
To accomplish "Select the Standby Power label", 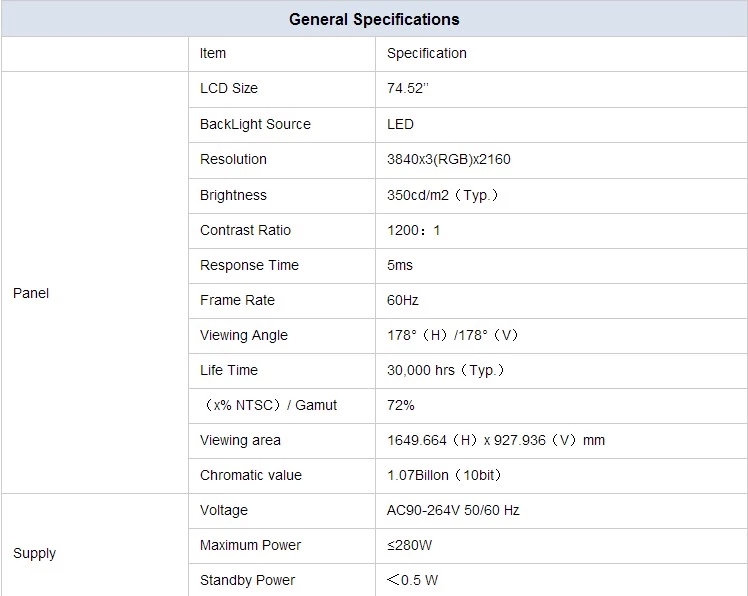I will [247, 580].
